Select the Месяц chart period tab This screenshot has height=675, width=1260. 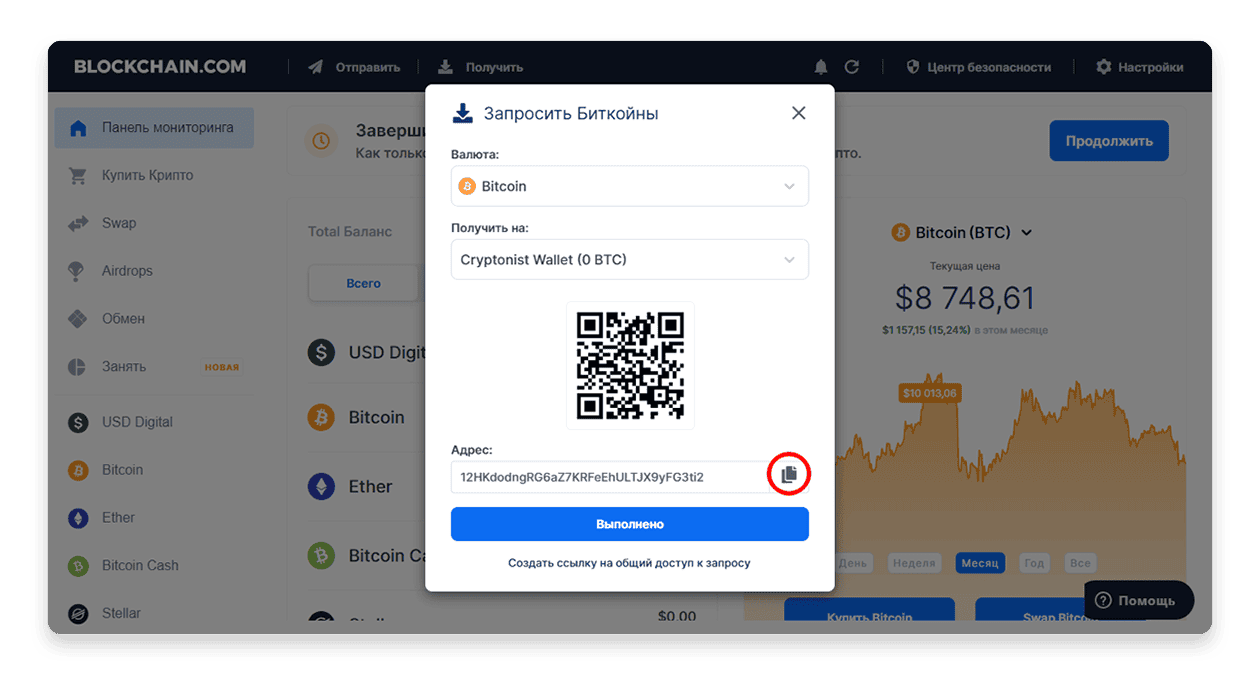[980, 563]
